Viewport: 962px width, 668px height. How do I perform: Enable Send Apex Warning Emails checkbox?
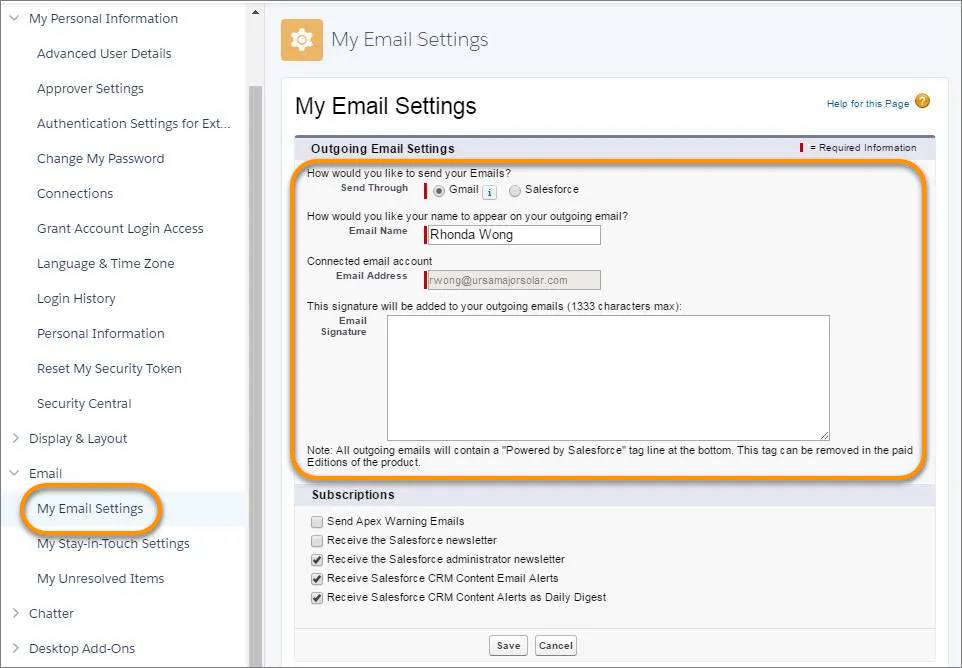coord(317,522)
